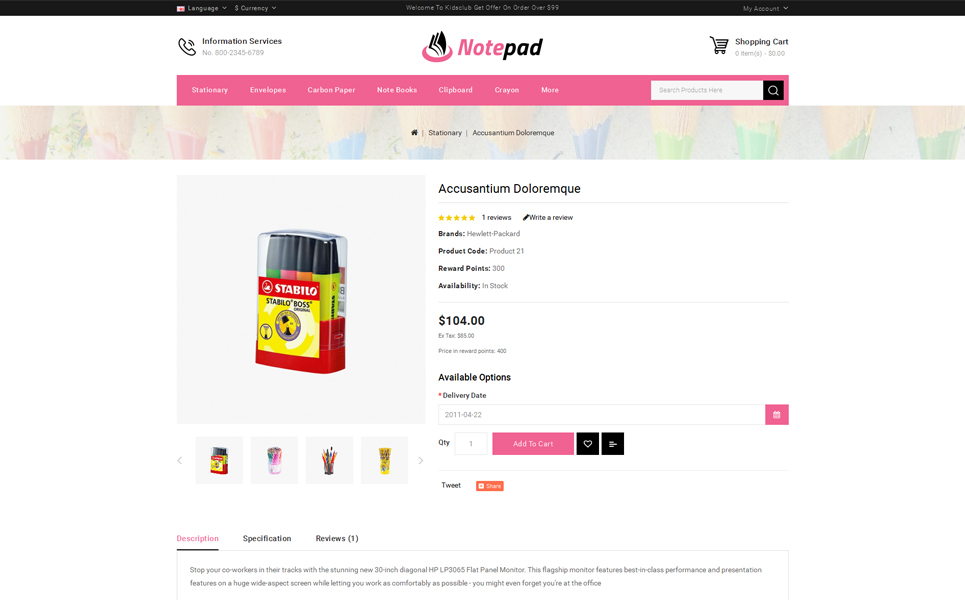Expand the Currency dropdown
The width and height of the screenshot is (965, 600).
pos(255,8)
